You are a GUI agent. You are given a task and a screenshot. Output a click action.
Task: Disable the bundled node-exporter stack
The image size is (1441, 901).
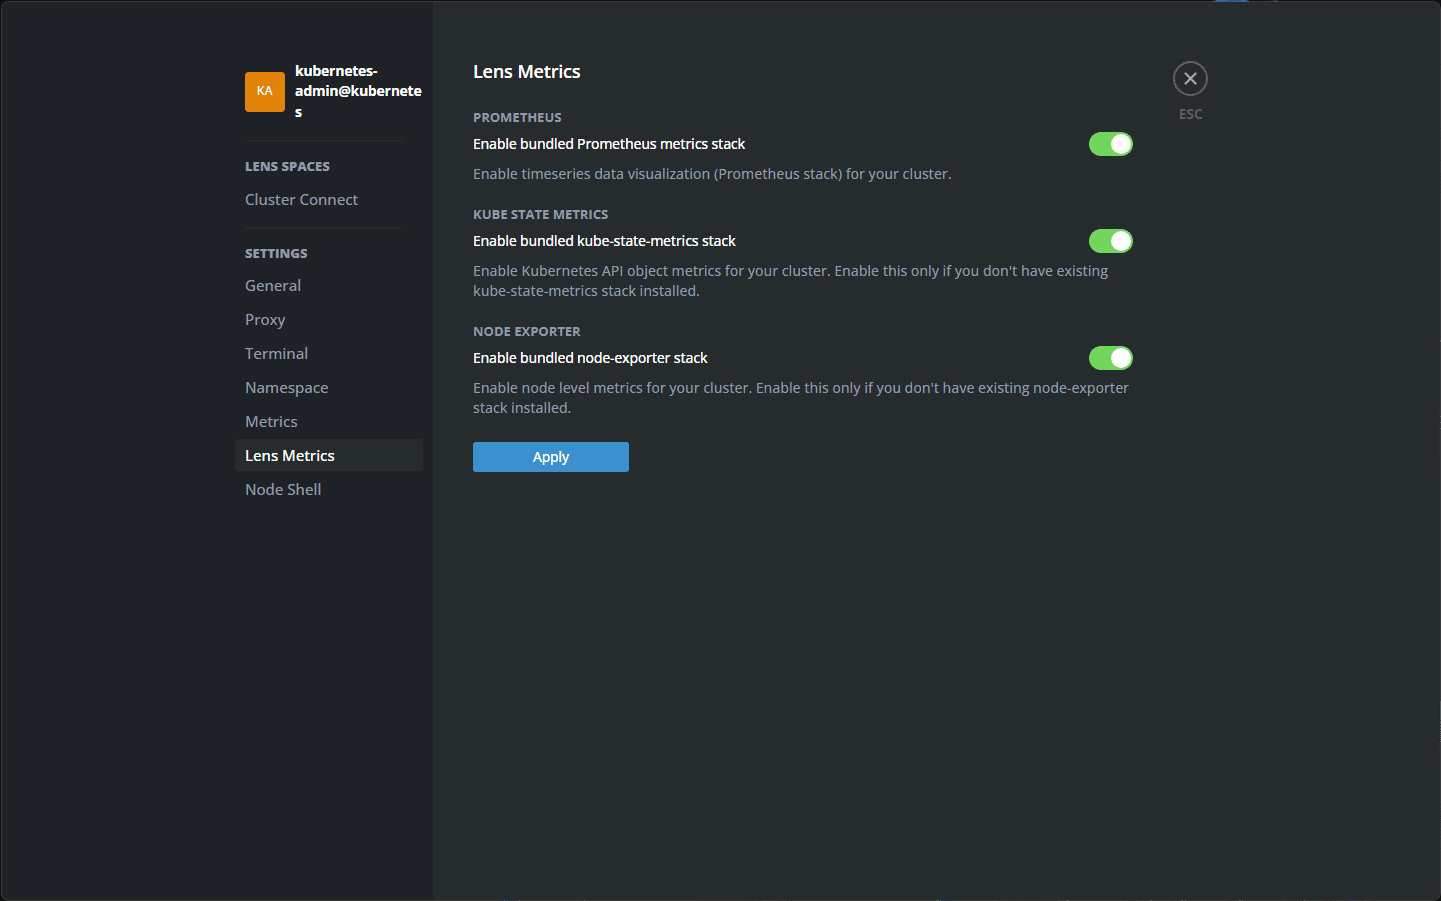pos(1111,358)
